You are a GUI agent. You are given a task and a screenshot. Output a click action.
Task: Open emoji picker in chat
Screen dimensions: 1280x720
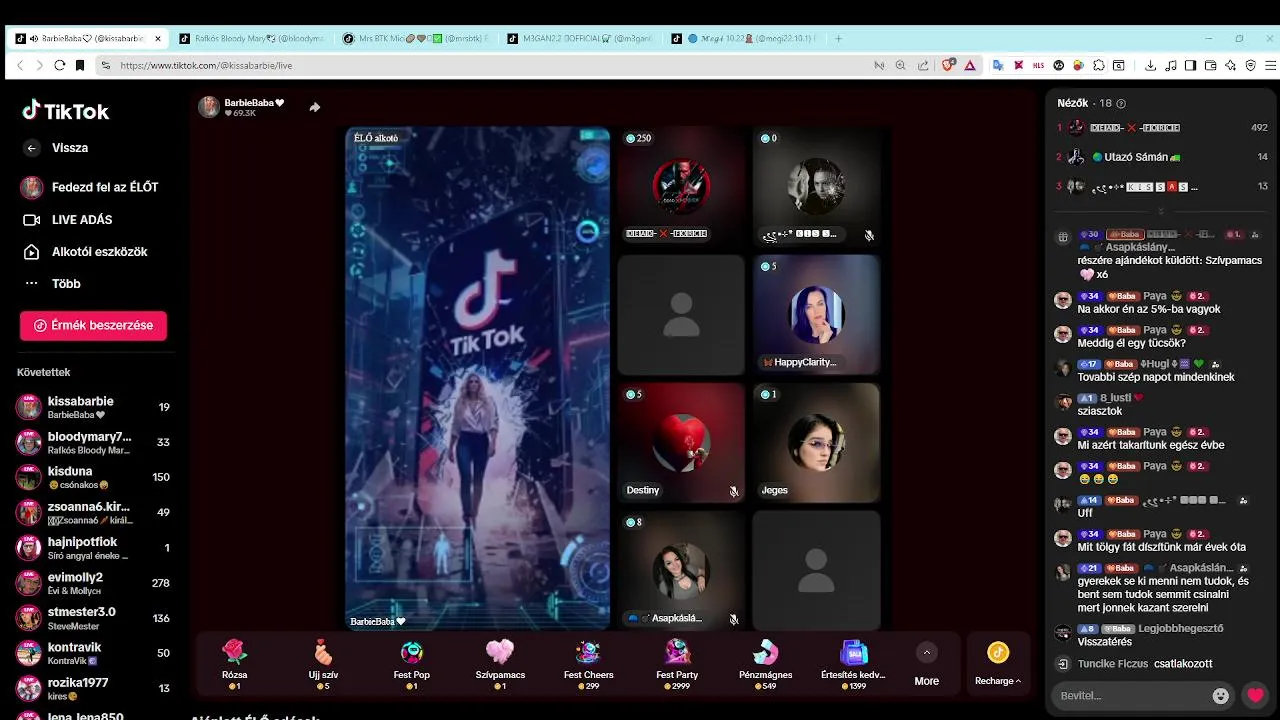tap(1220, 695)
